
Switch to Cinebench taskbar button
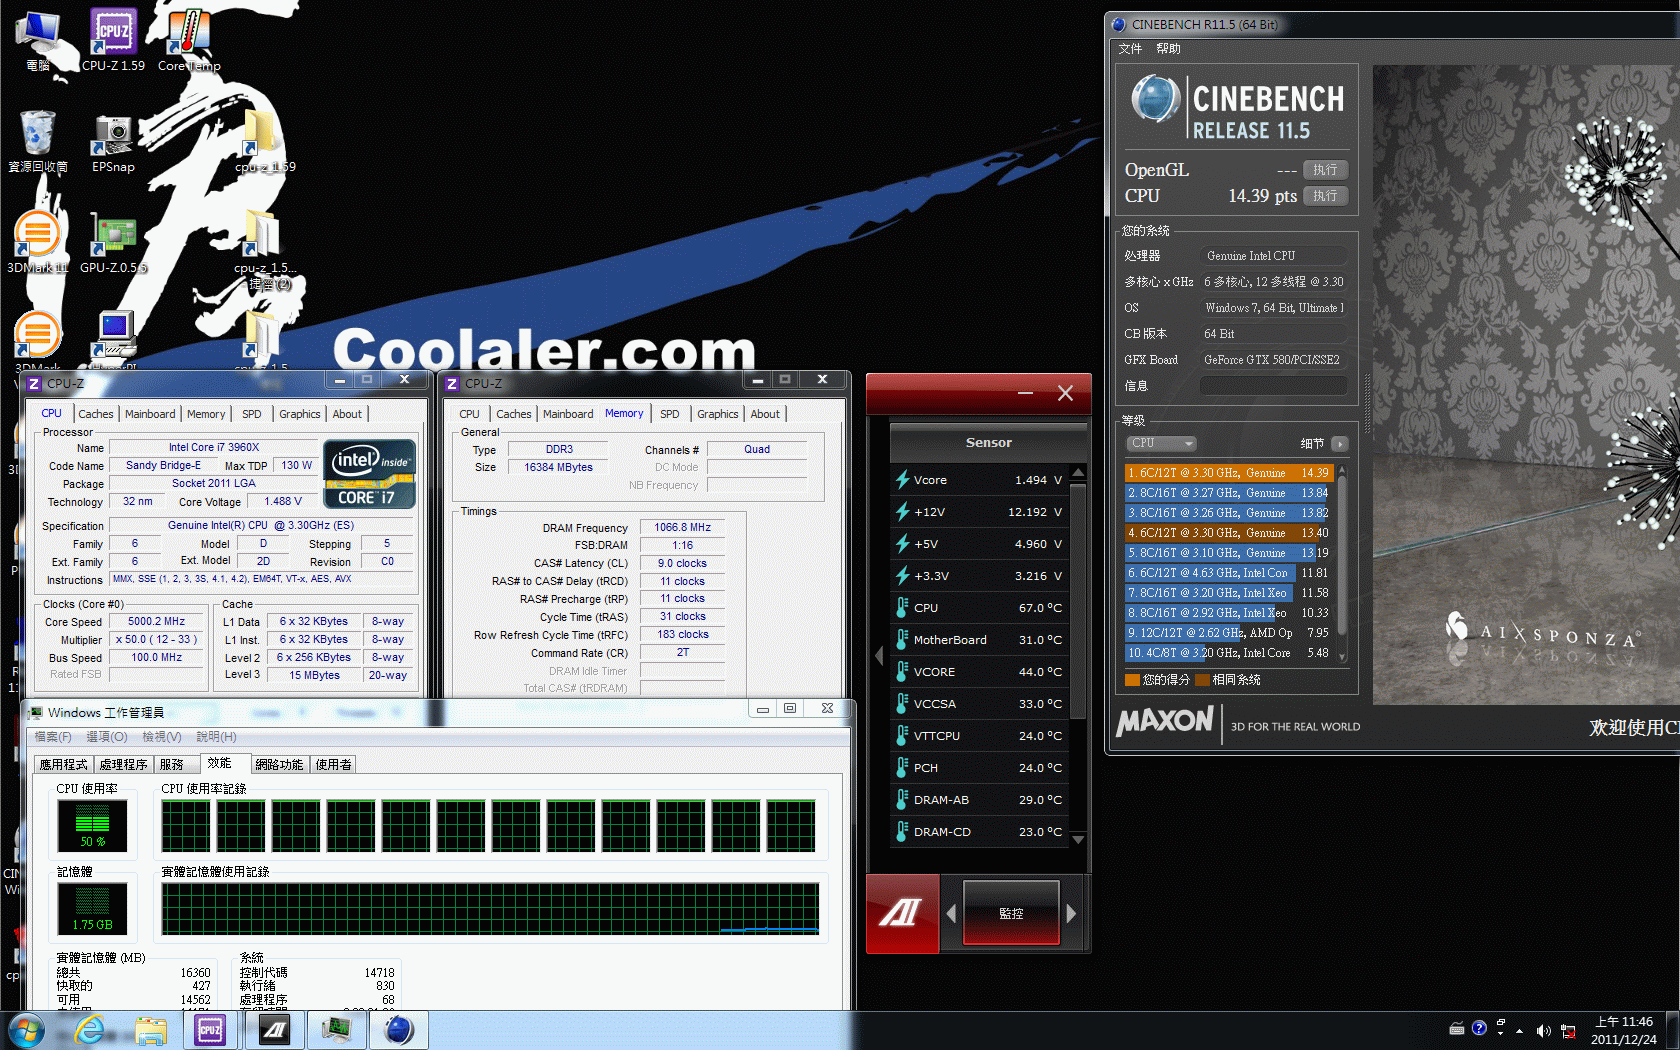pyautogui.click(x=399, y=1030)
